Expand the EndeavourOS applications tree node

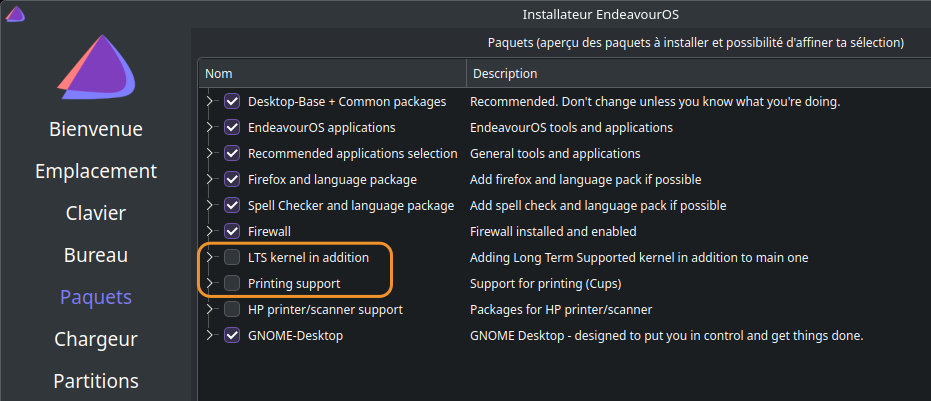[209, 127]
